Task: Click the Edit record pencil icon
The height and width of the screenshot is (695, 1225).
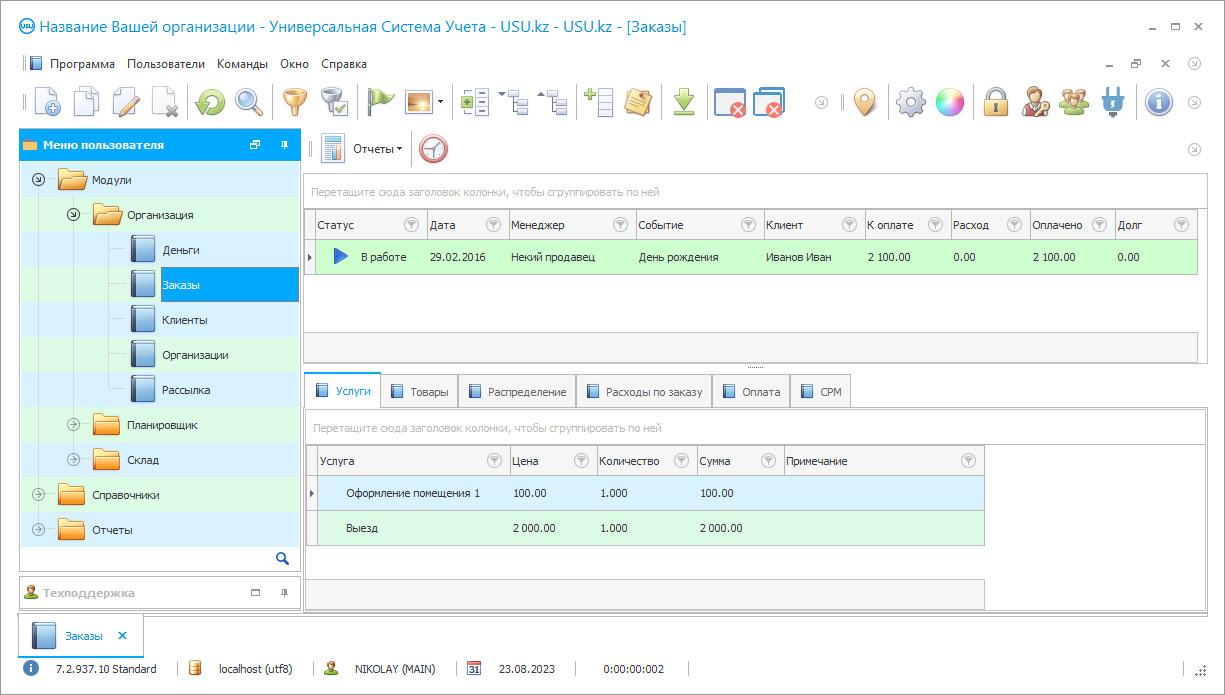Action: click(x=126, y=102)
